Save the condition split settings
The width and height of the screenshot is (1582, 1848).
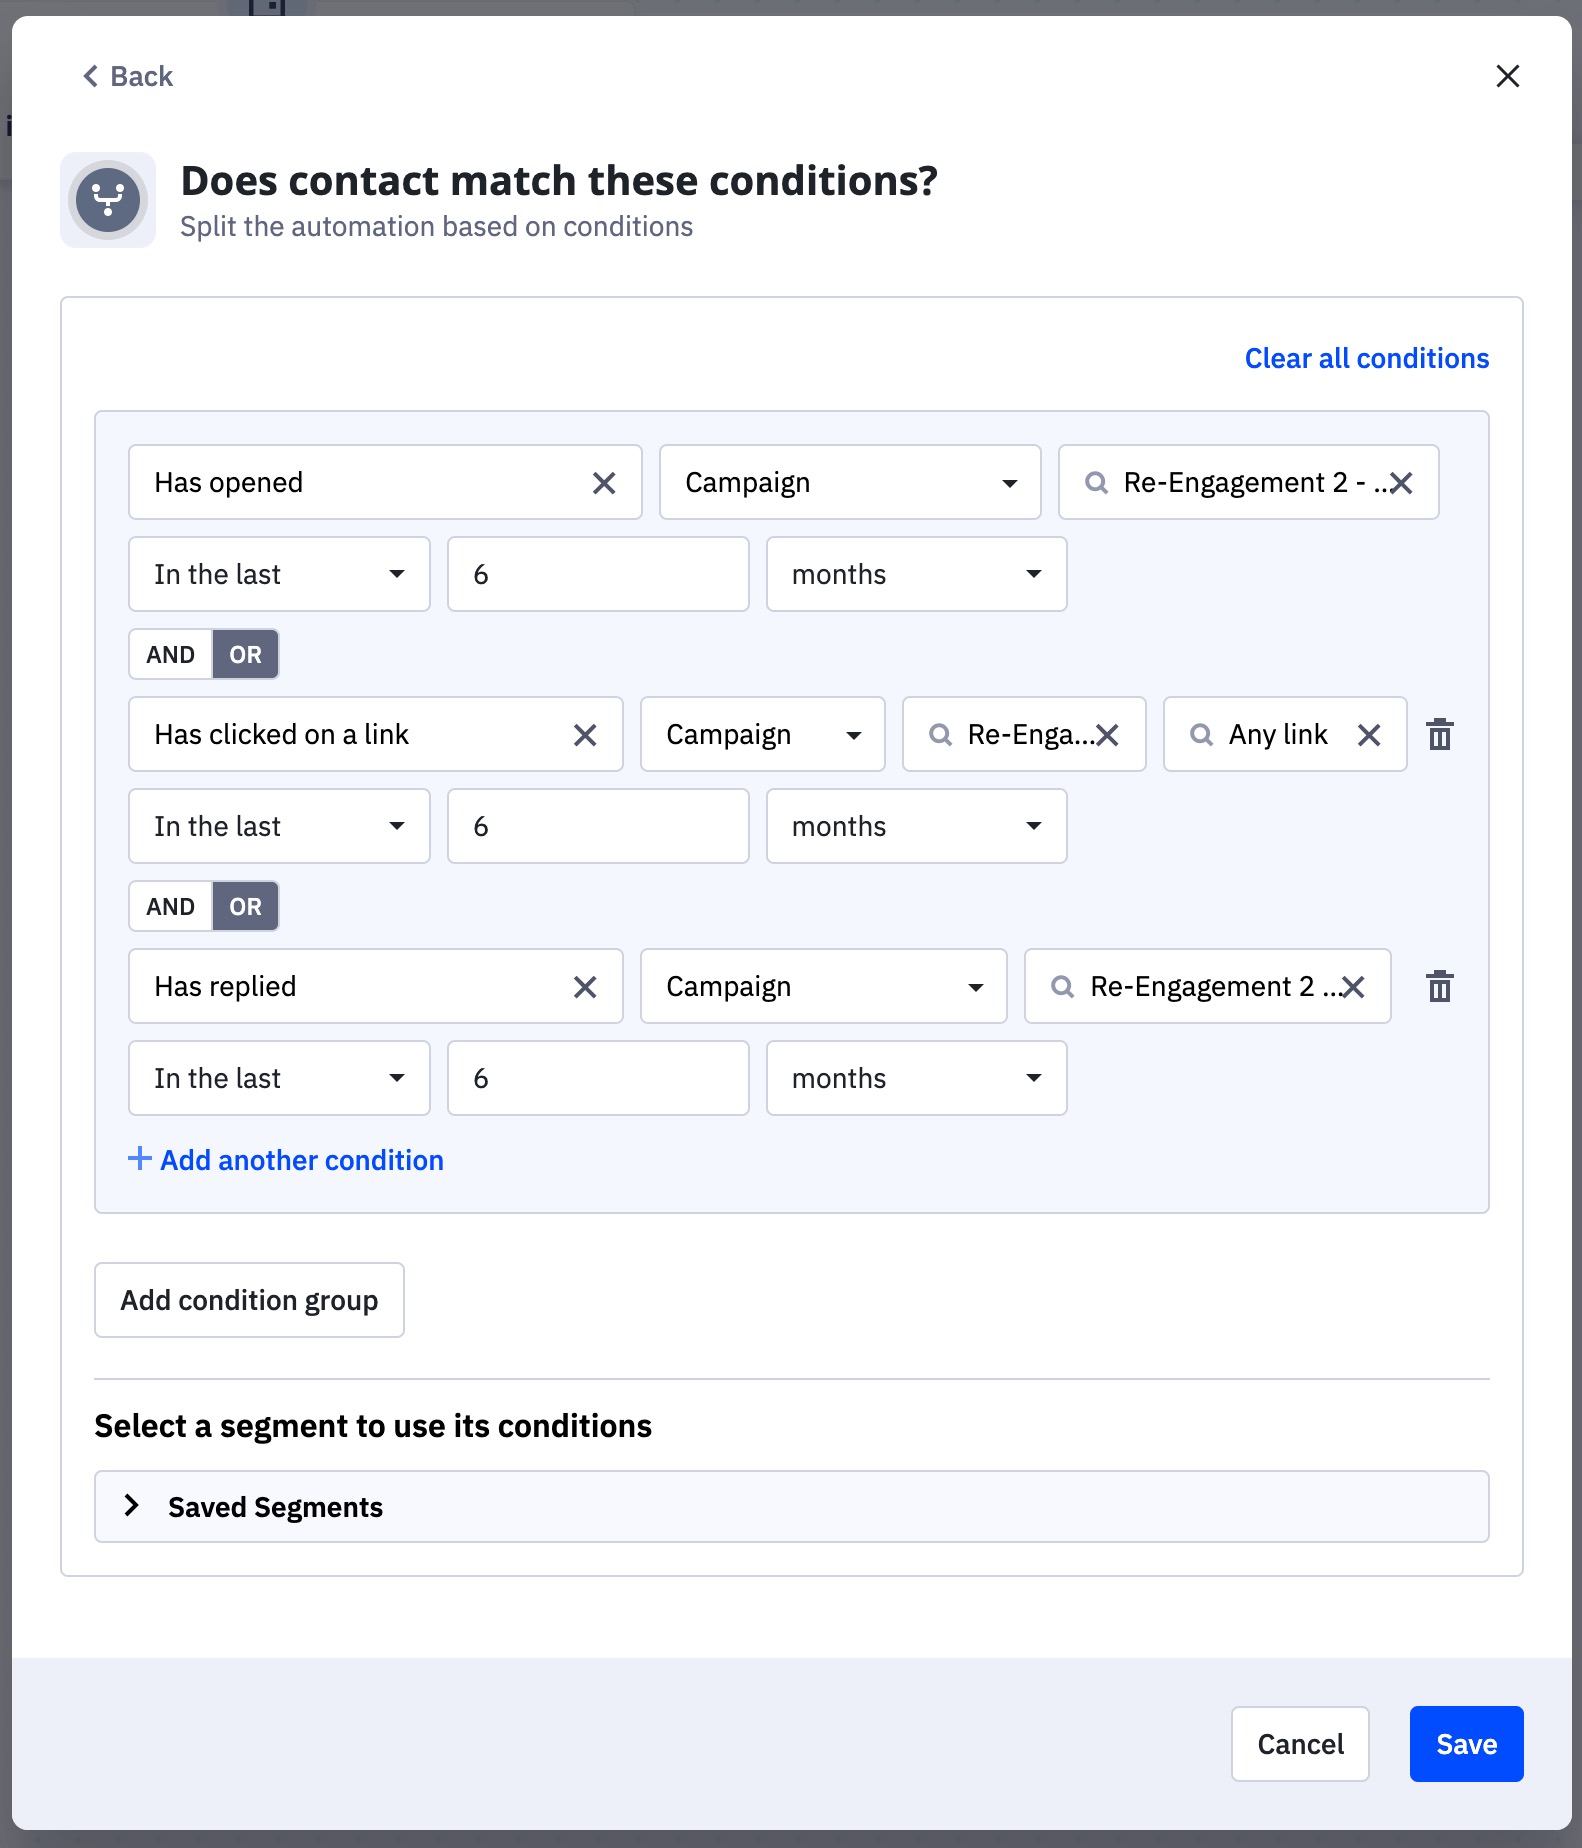pyautogui.click(x=1465, y=1744)
